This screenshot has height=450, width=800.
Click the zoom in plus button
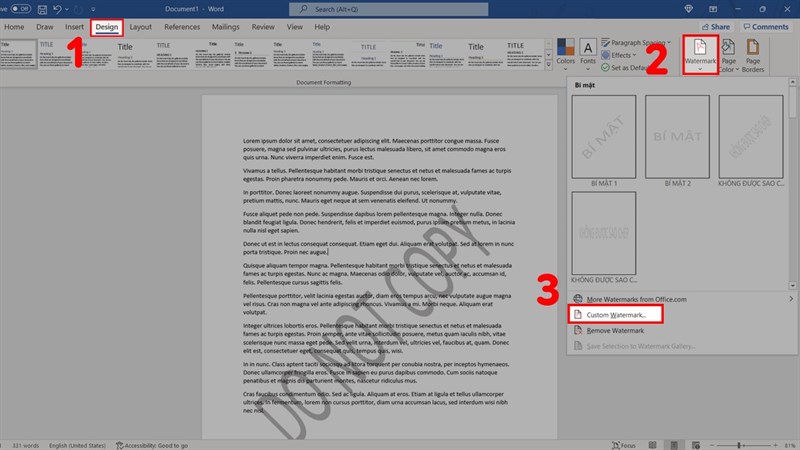[775, 445]
